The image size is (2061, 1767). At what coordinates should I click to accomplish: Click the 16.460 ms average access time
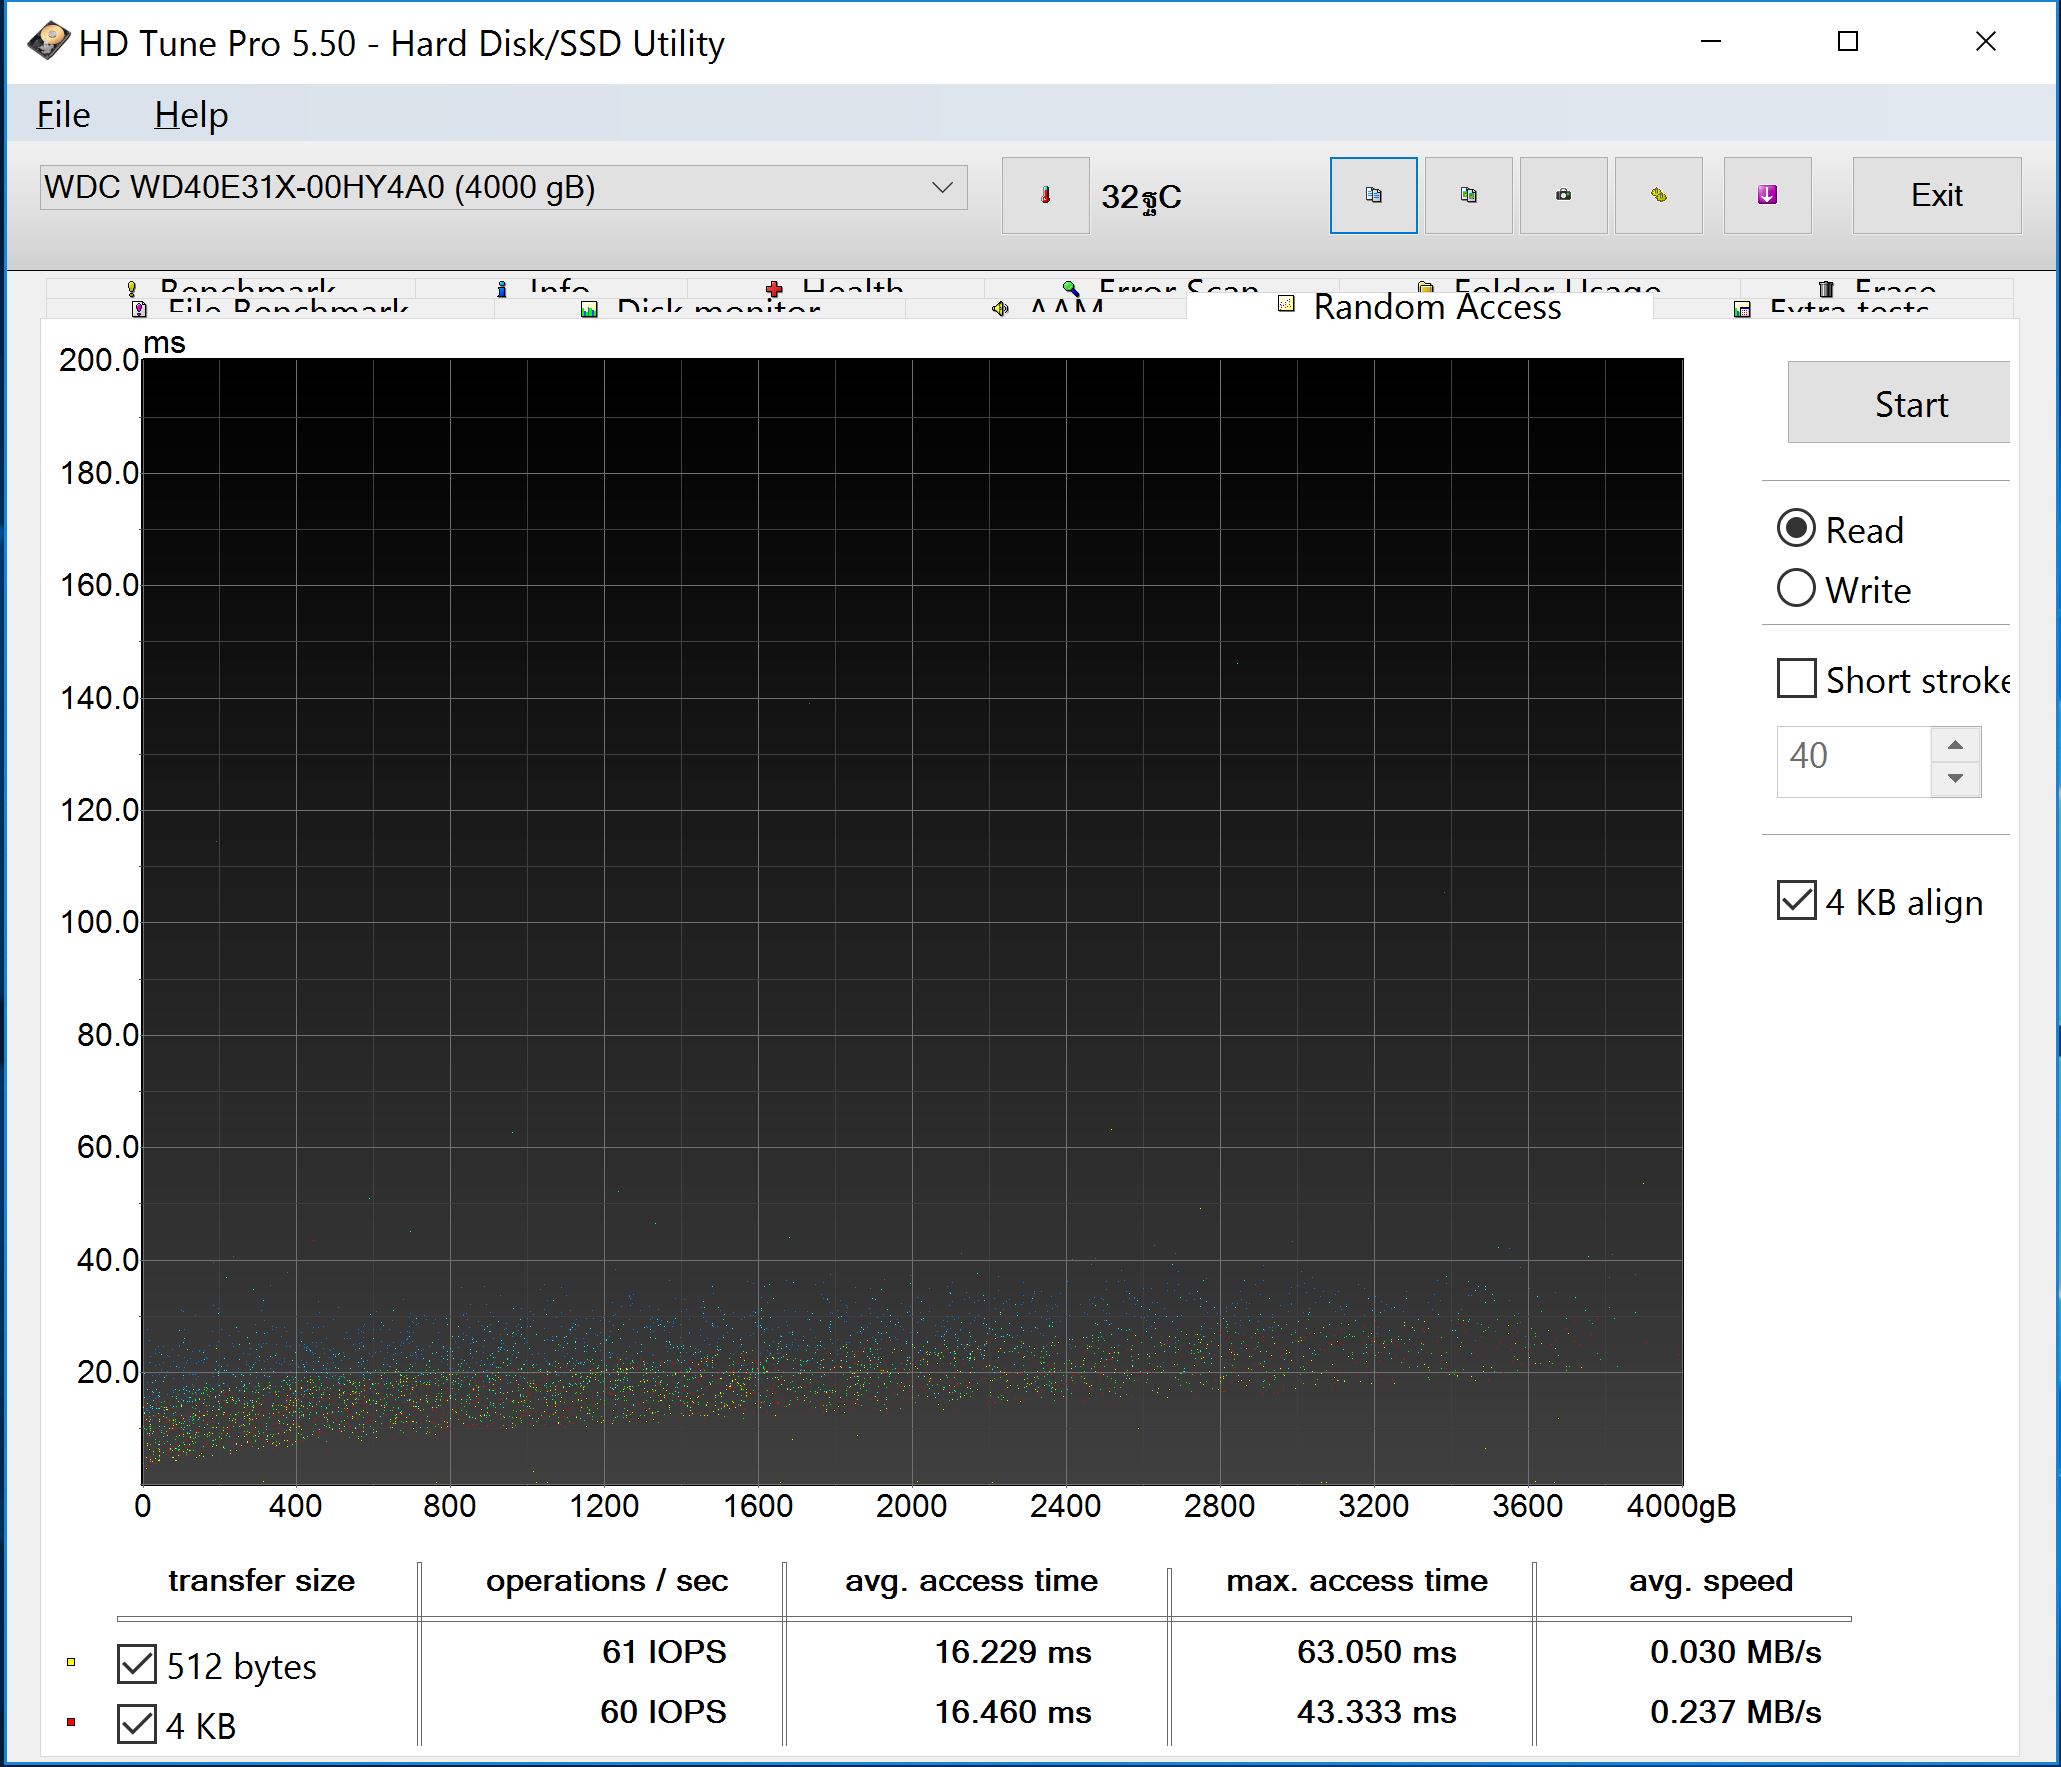pyautogui.click(x=1013, y=1712)
